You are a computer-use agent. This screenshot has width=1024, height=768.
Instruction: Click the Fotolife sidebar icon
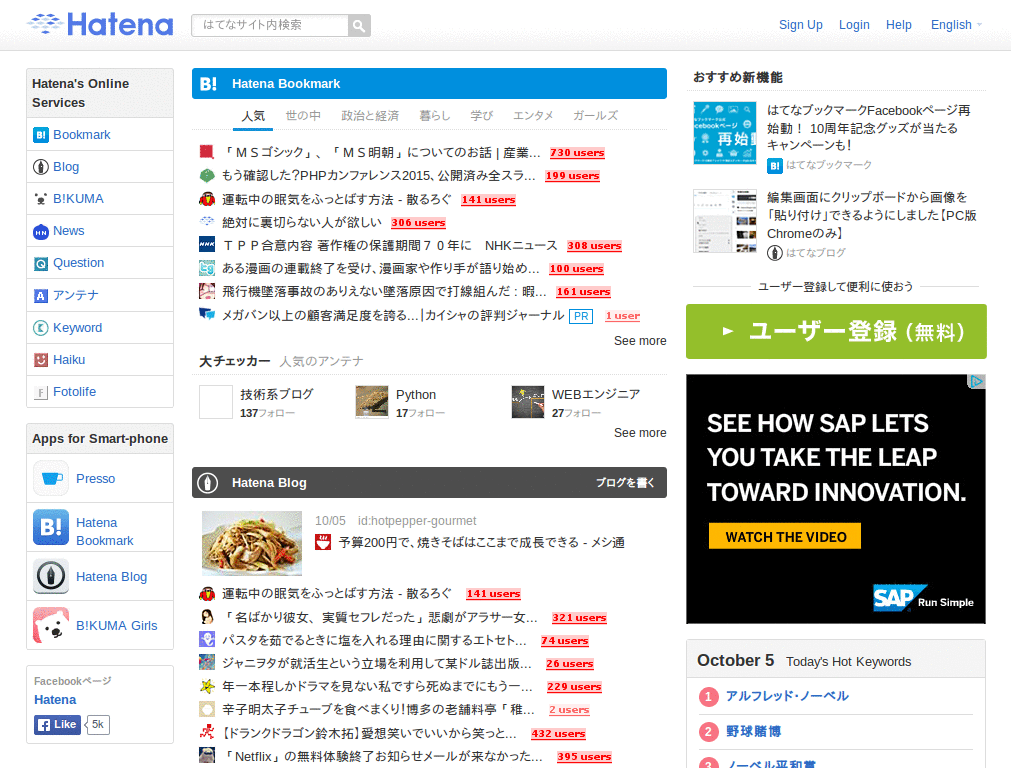tap(40, 392)
